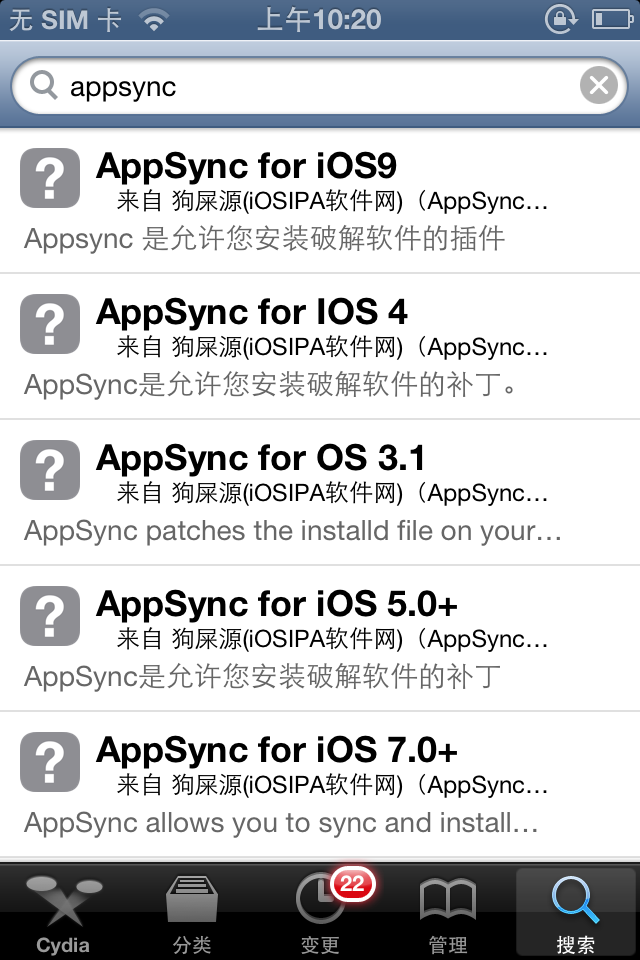Tap question-mark icon beside AppSync for OS 3.1
The height and width of the screenshot is (960, 640).
click(x=50, y=470)
